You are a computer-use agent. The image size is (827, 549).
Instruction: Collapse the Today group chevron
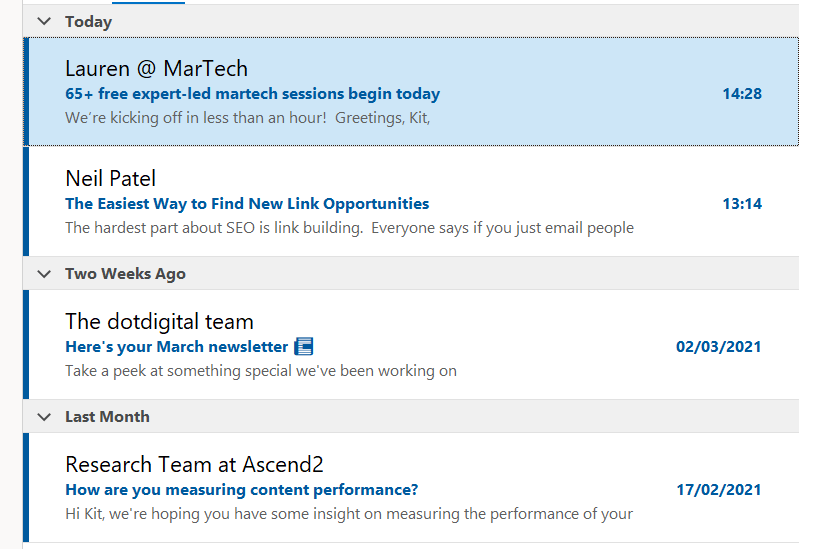pyautogui.click(x=44, y=21)
